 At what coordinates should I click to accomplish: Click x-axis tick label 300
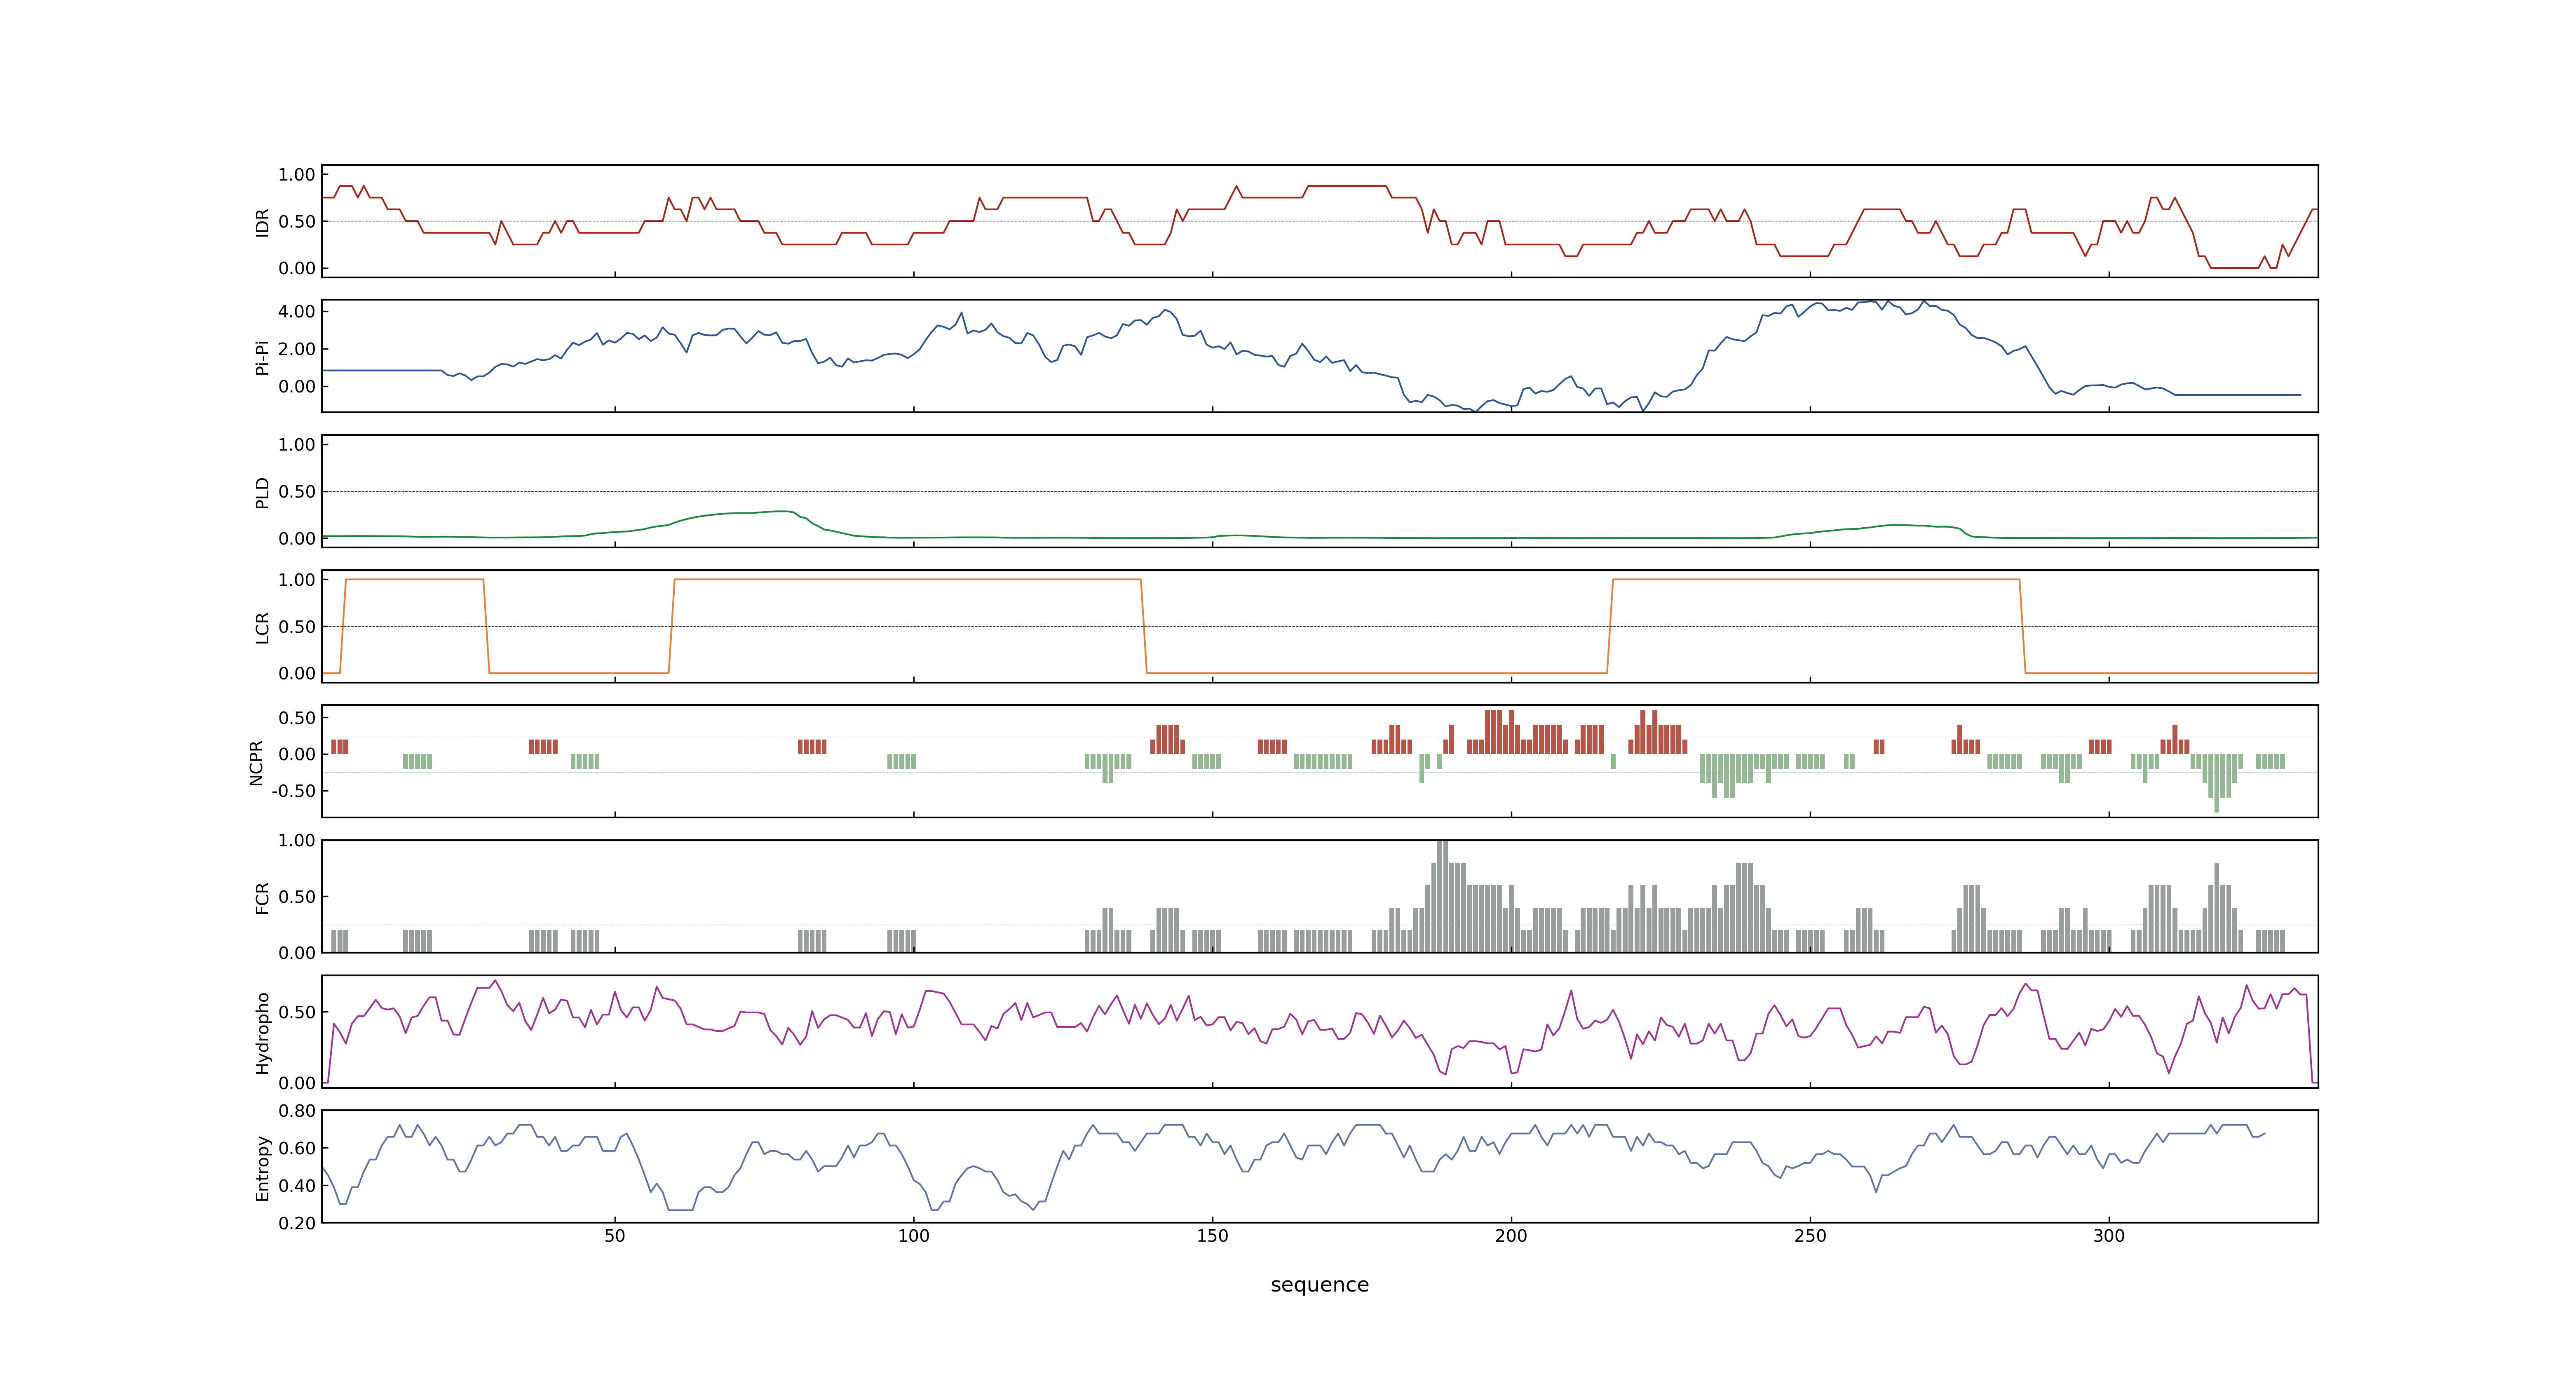(2109, 1236)
